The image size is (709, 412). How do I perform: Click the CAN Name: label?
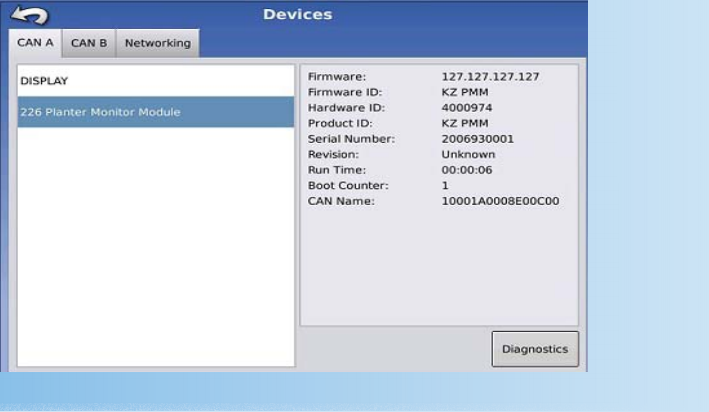(x=341, y=201)
